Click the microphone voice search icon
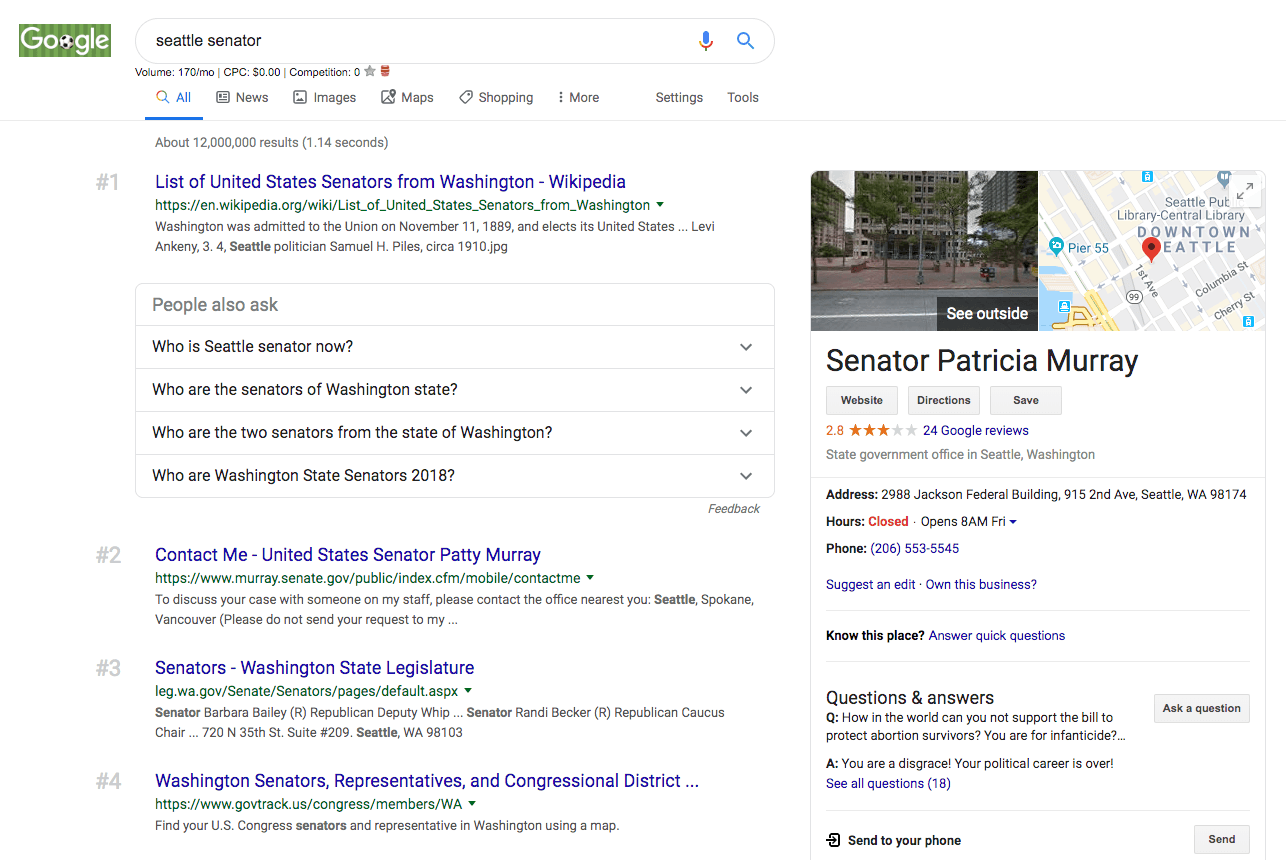 coord(706,41)
